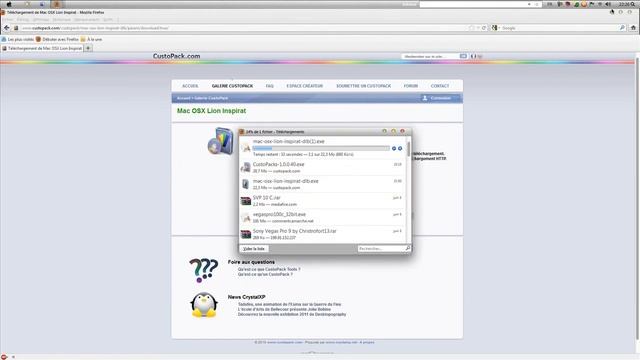
Task: Open the Google search engine dropdown
Action: click(x=496, y=28)
